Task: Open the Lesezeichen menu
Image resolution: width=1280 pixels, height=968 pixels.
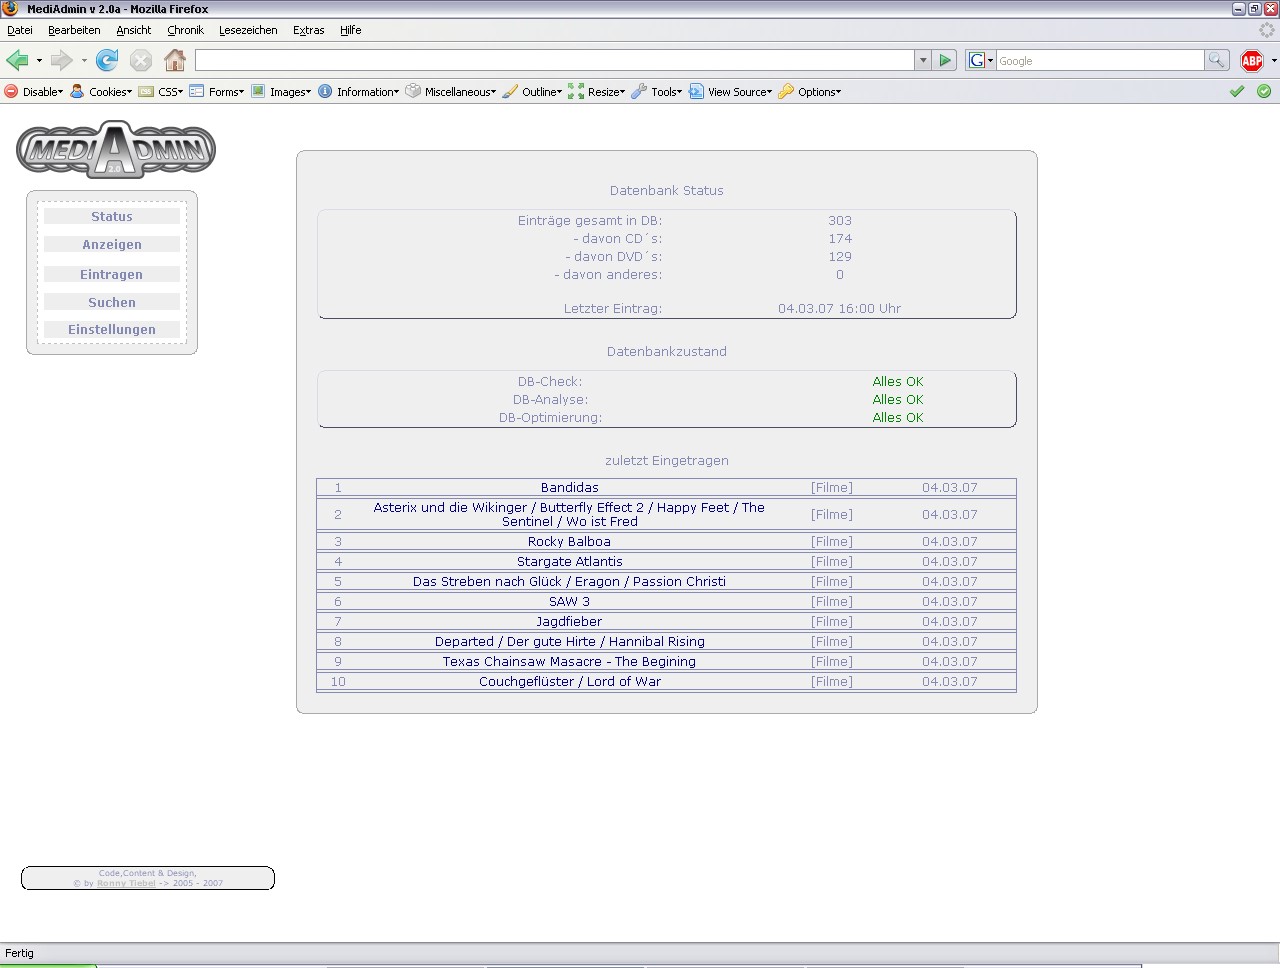Action: click(x=248, y=30)
